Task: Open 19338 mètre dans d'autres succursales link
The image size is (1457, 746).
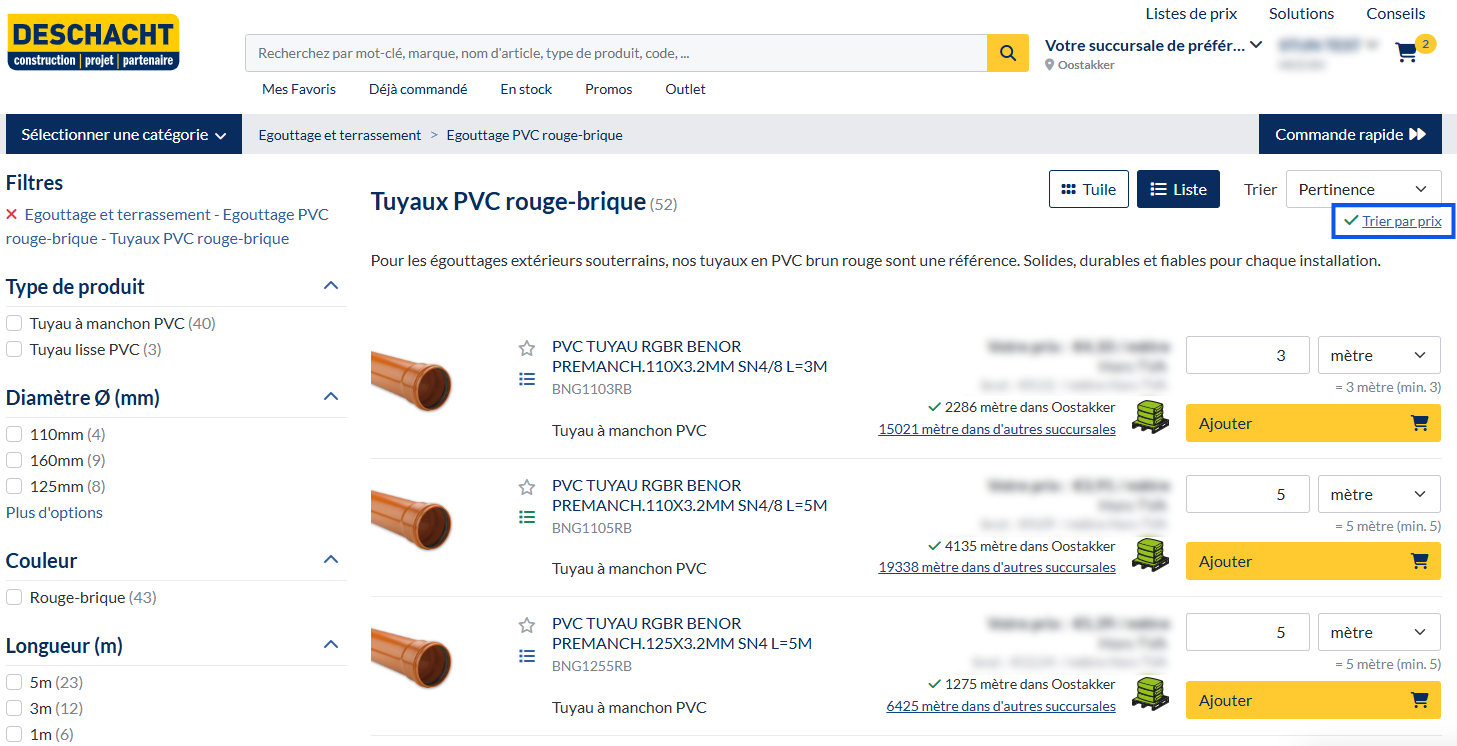Action: [997, 567]
